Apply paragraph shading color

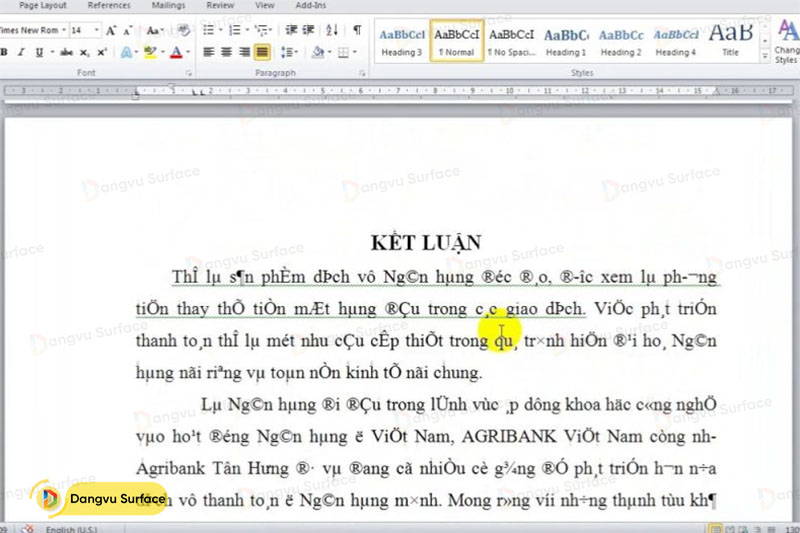coord(318,52)
